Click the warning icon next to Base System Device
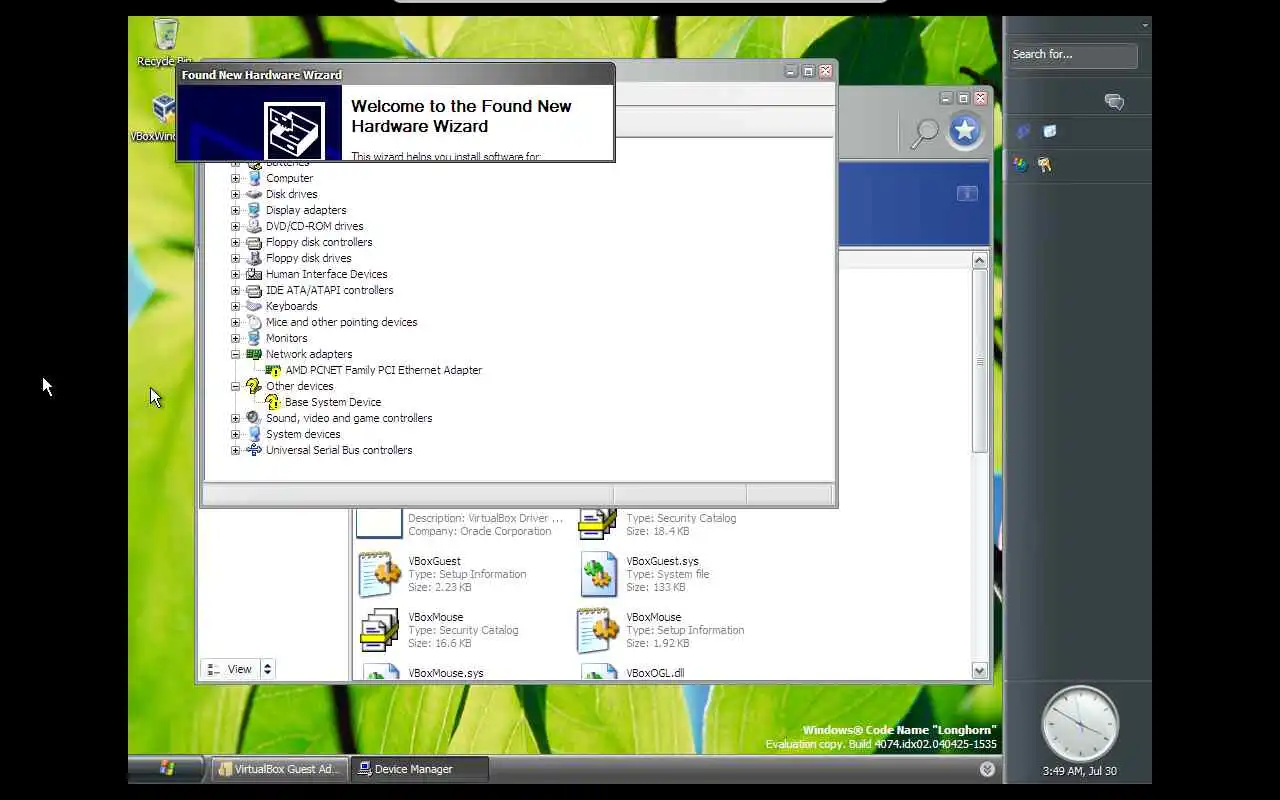Screen dimensions: 1280x800 click(x=273, y=402)
